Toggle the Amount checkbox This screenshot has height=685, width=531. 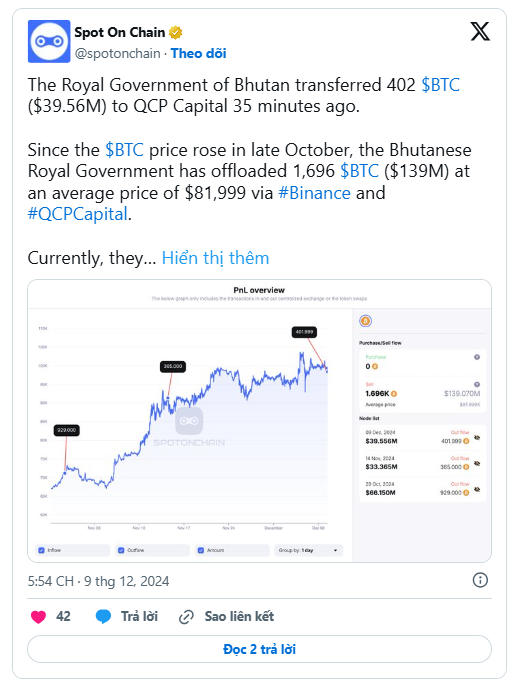click(201, 550)
